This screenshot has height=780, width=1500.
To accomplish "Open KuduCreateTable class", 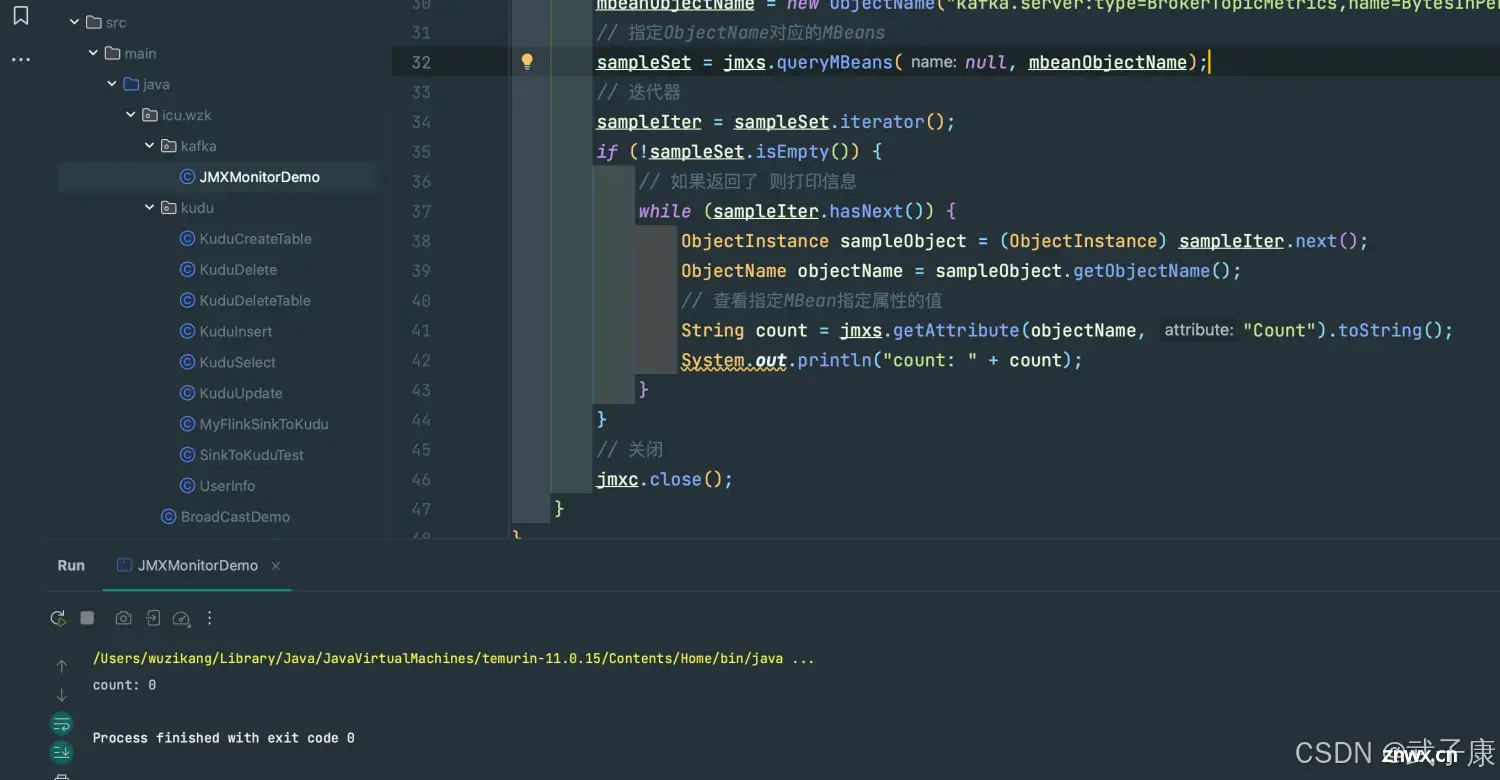I will click(x=255, y=239).
